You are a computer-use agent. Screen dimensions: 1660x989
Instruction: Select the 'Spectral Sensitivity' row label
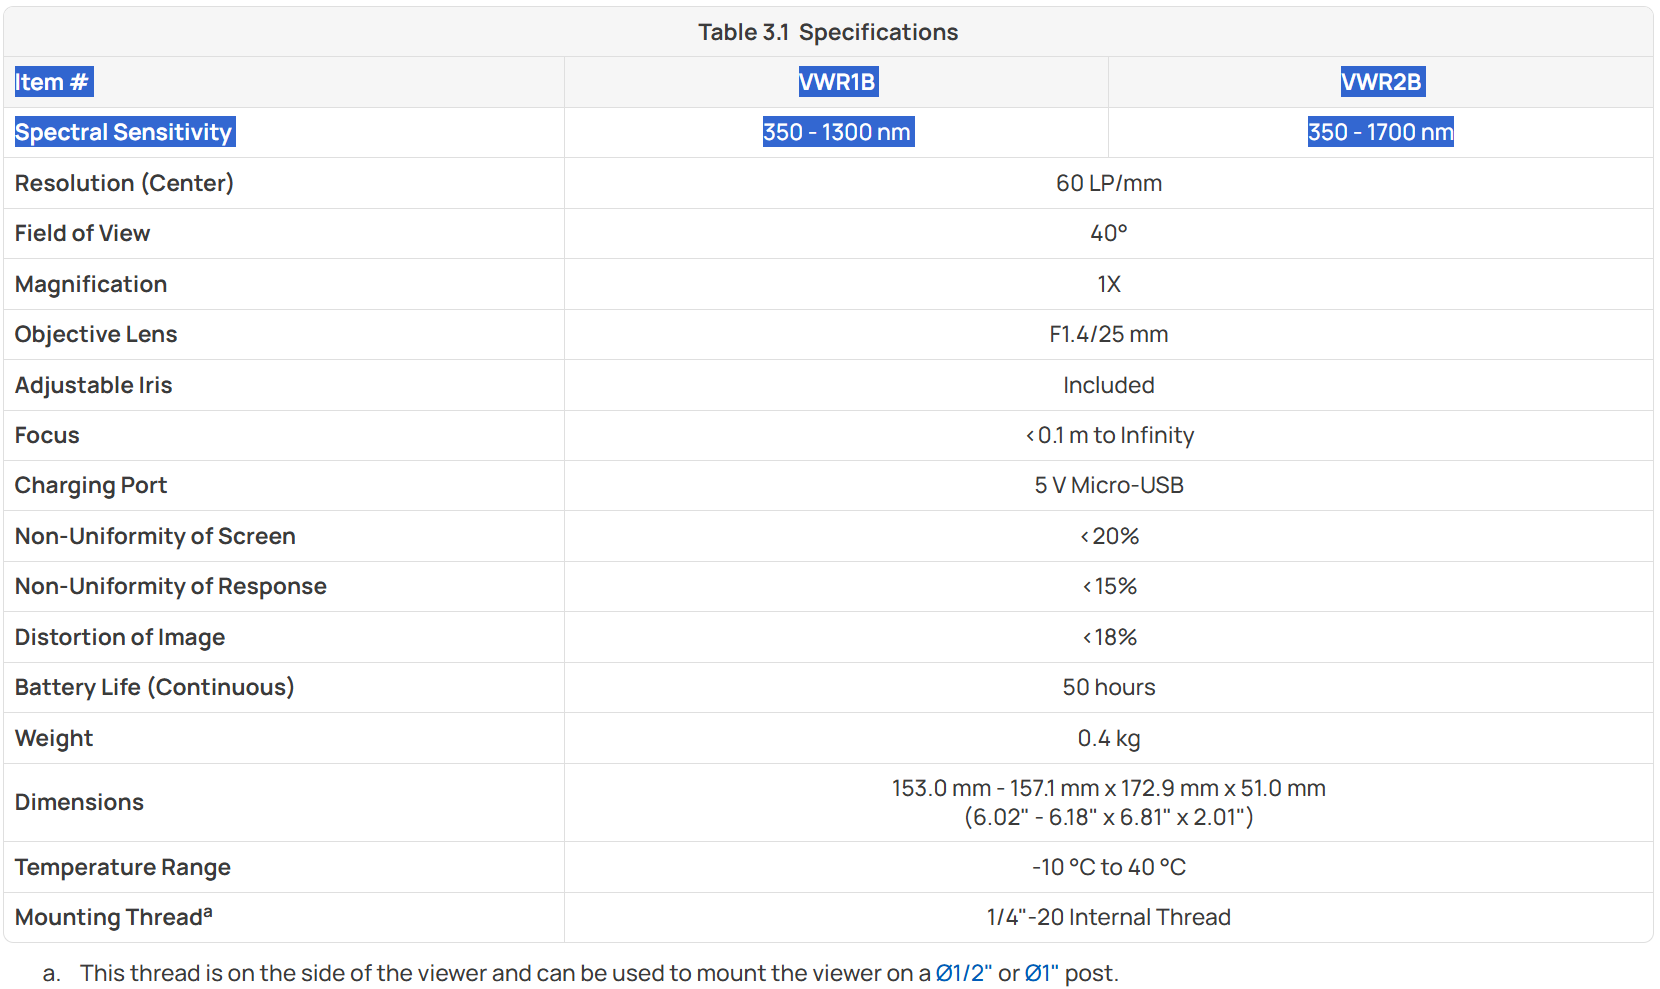click(124, 132)
